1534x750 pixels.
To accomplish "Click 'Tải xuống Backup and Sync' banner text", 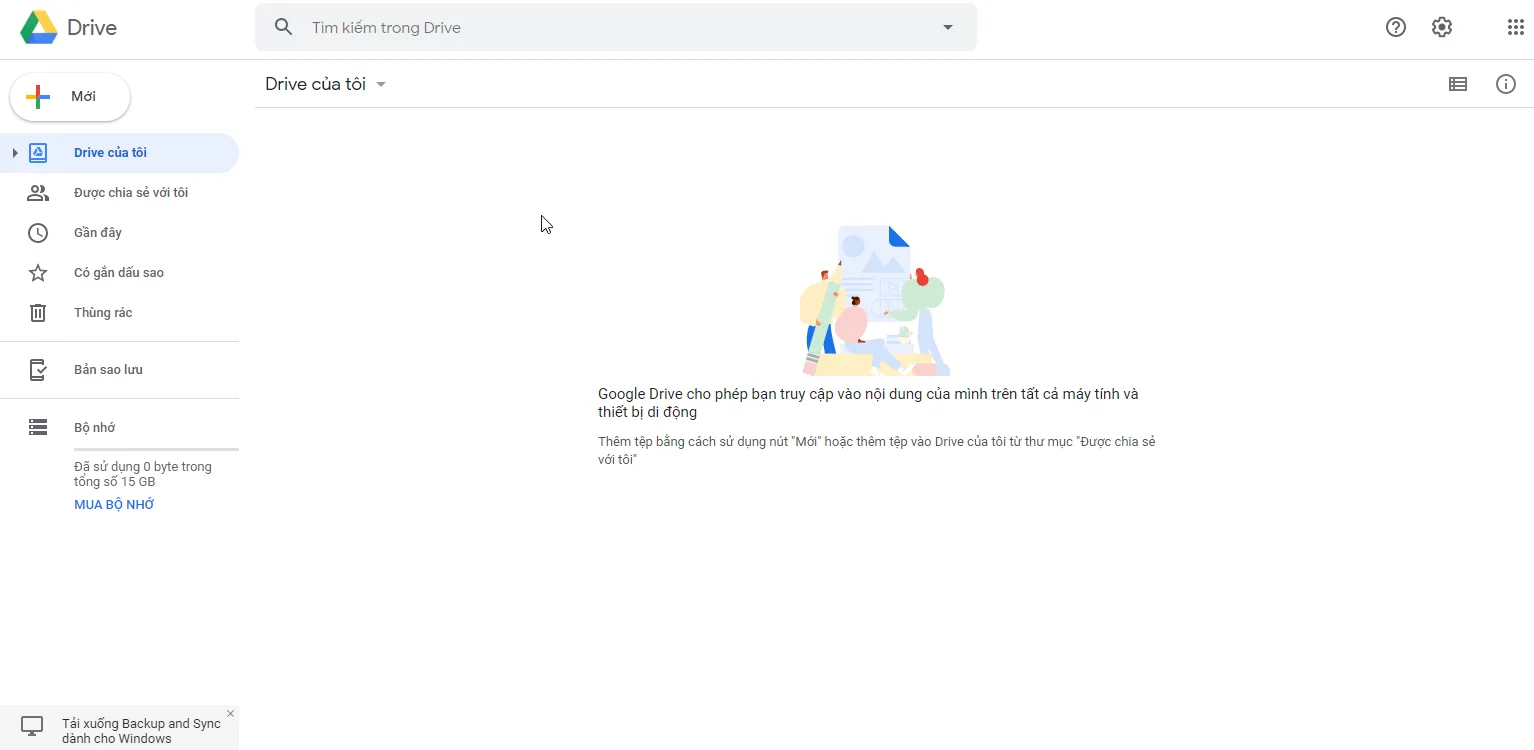I will (141, 731).
